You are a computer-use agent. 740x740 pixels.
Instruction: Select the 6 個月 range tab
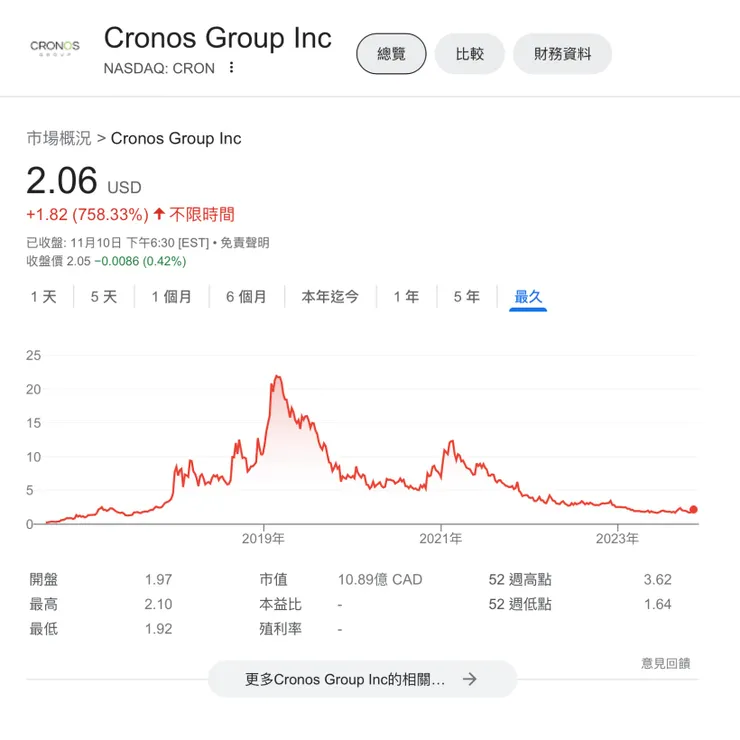point(246,297)
